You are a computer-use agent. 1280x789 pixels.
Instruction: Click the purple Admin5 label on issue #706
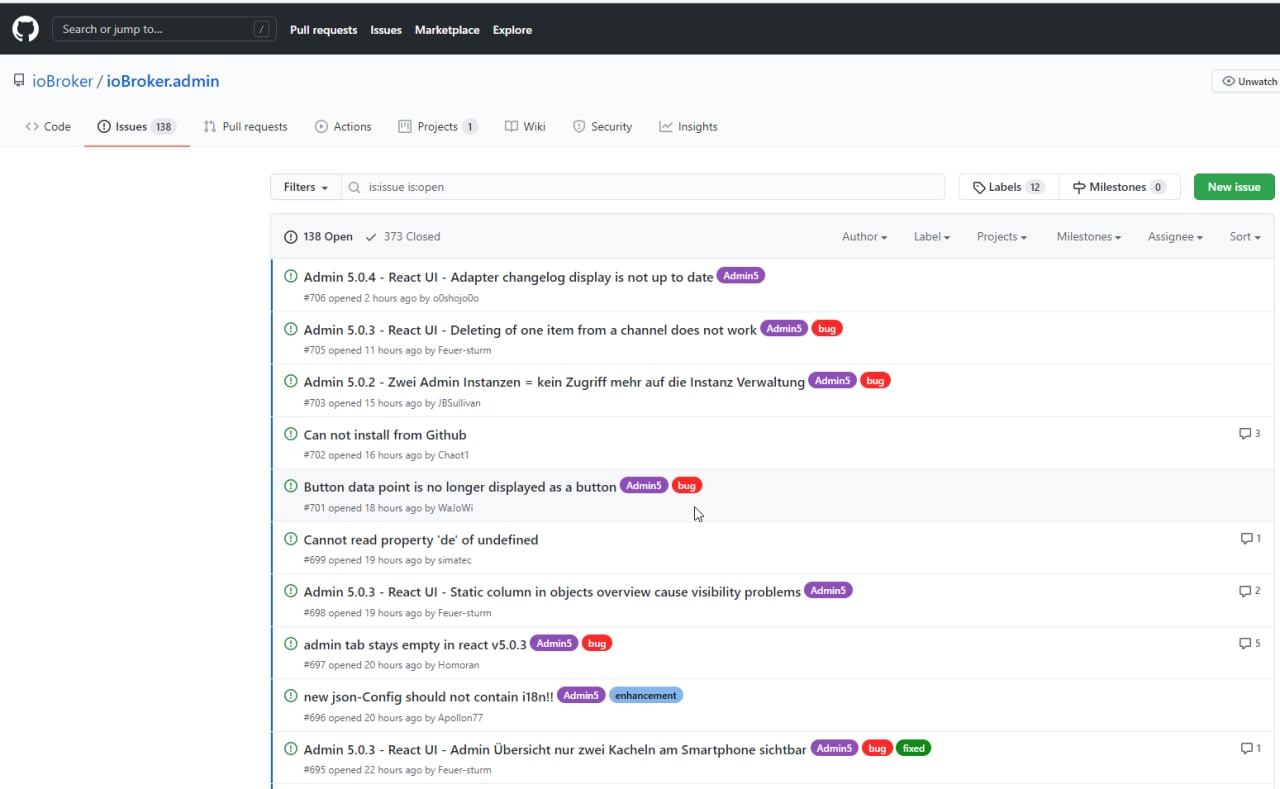click(x=741, y=276)
